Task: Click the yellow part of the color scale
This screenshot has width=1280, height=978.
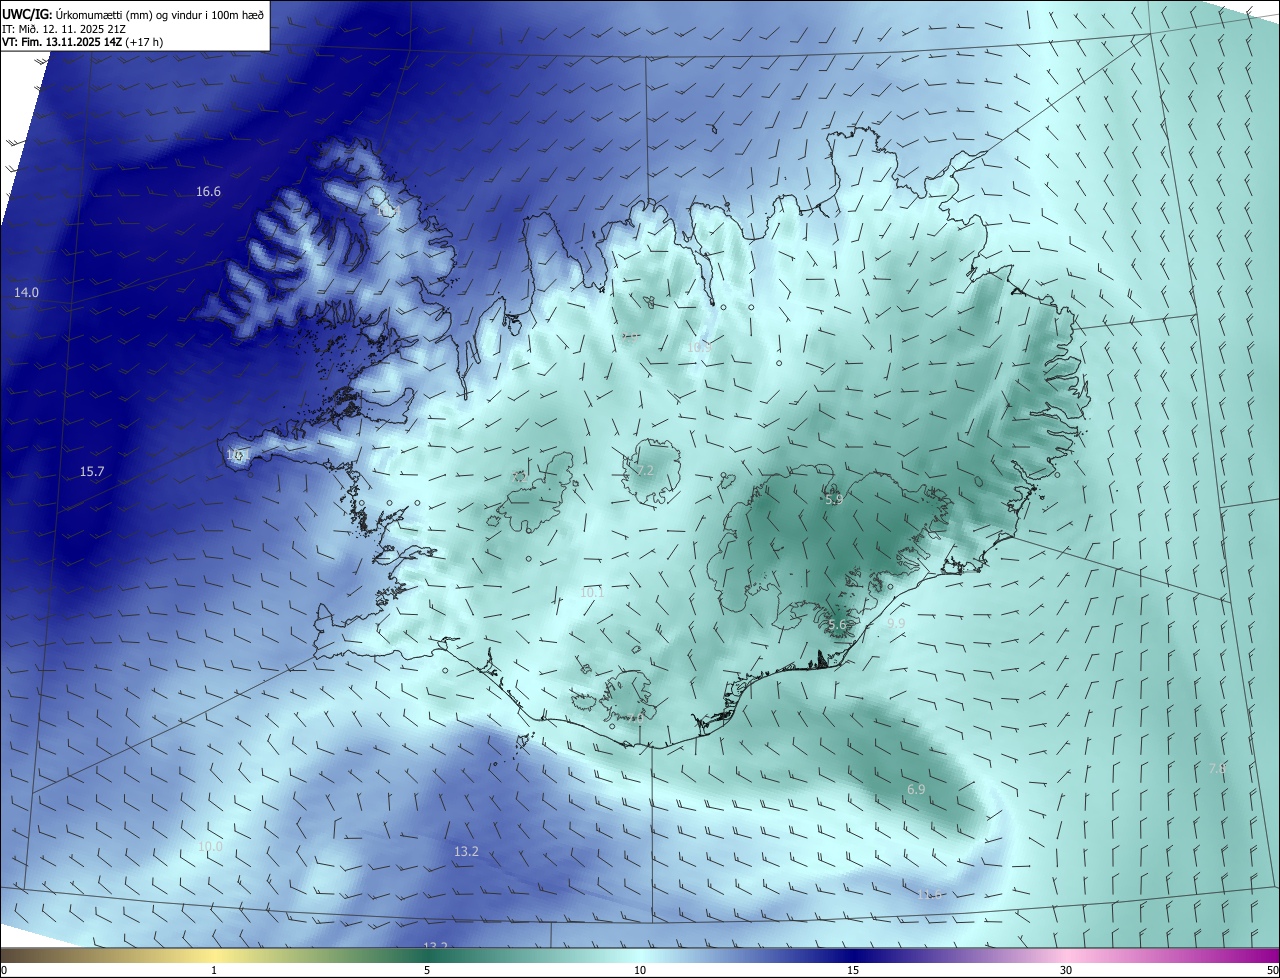Action: (215, 955)
